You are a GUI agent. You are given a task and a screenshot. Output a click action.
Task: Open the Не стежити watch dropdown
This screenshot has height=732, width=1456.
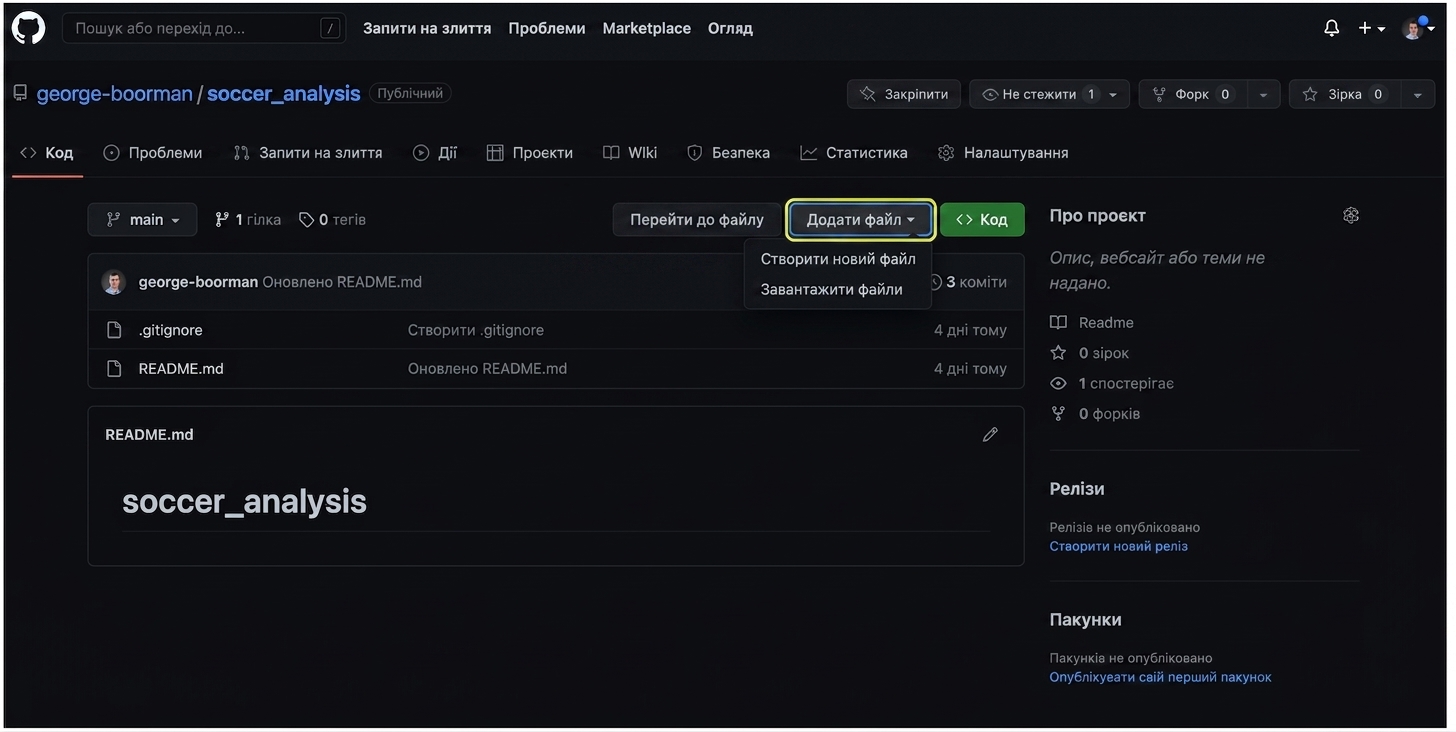[1050, 94]
